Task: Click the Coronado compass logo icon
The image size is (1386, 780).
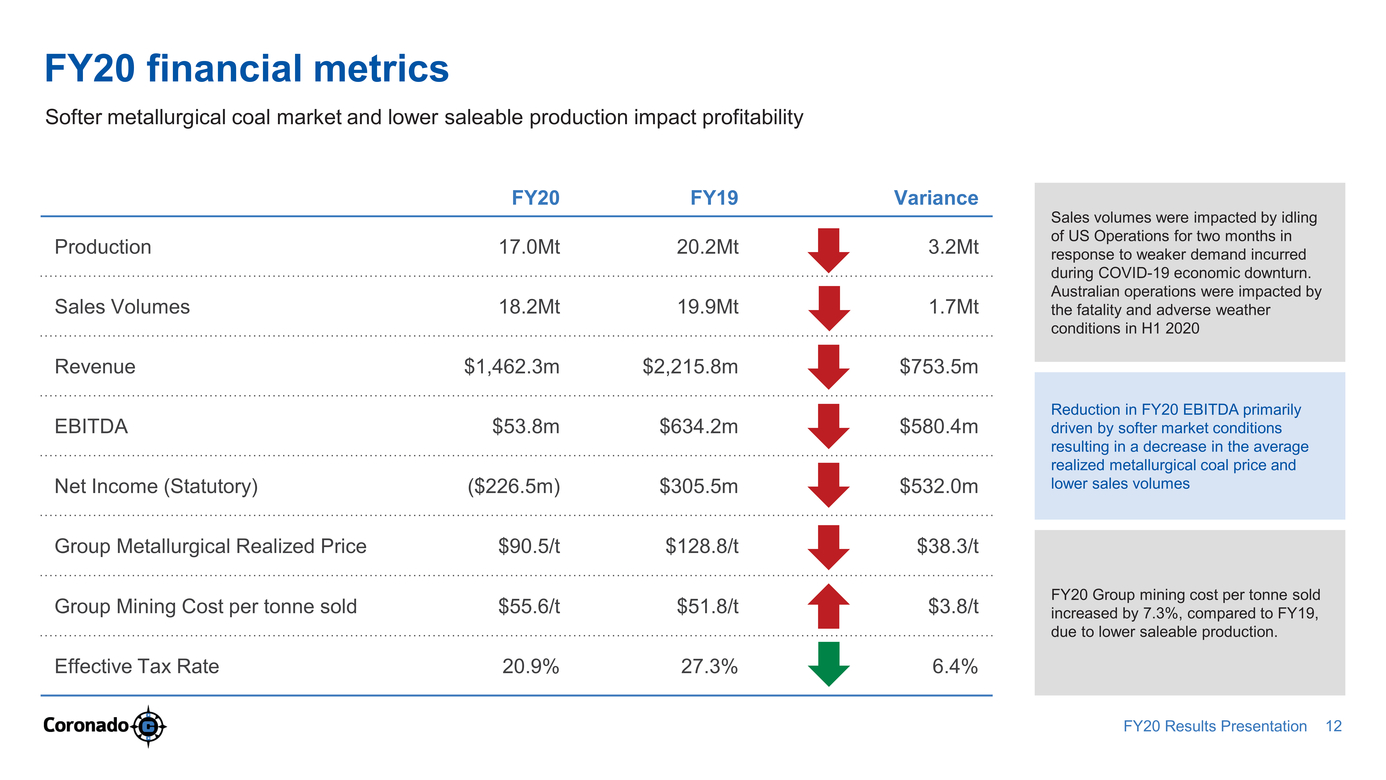Action: pos(148,727)
